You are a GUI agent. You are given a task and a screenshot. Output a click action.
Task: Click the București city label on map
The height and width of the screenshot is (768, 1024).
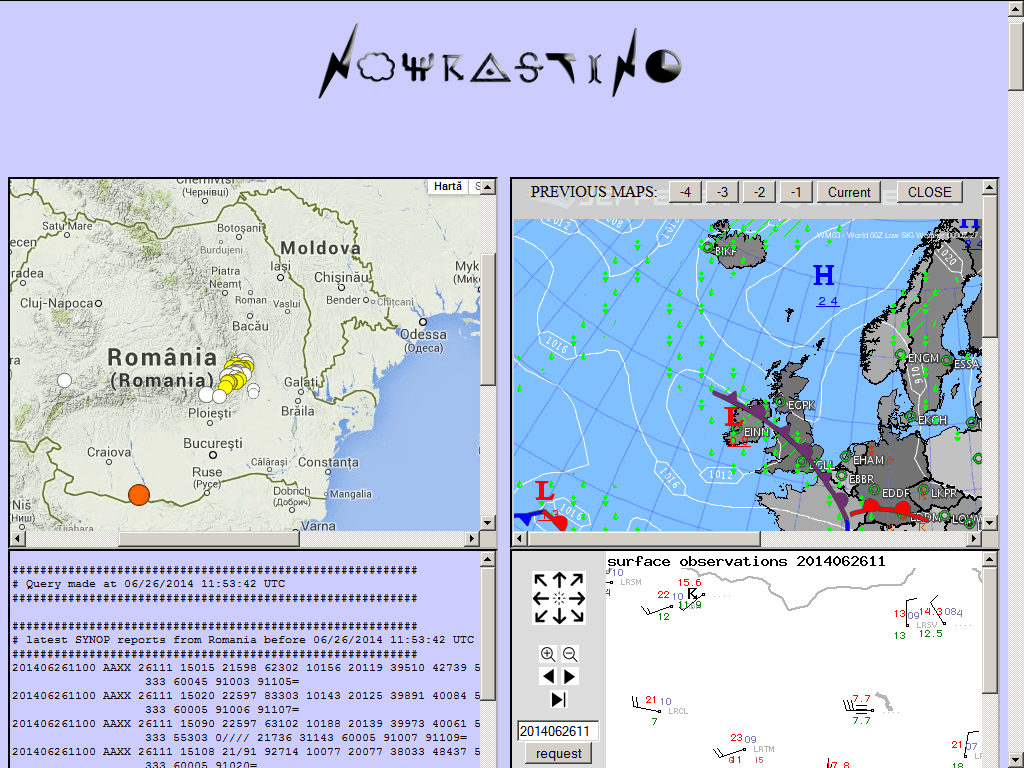click(x=213, y=443)
